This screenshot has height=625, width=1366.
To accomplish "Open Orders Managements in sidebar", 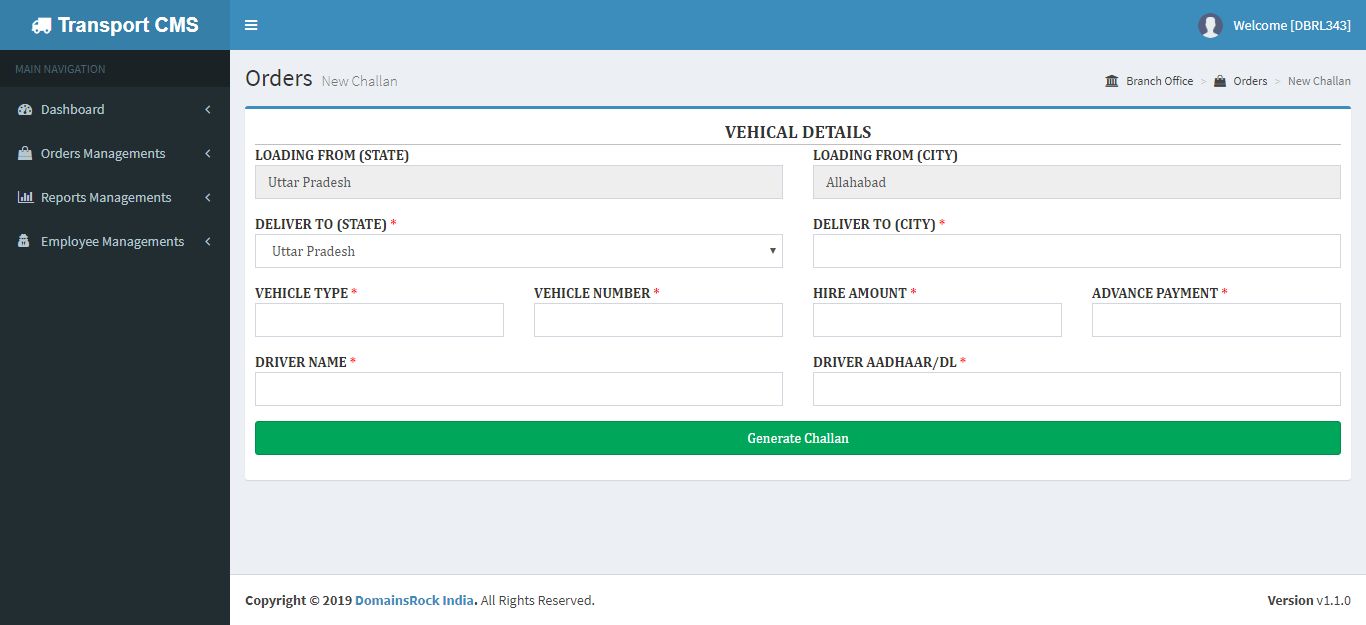I will pyautogui.click(x=115, y=154).
